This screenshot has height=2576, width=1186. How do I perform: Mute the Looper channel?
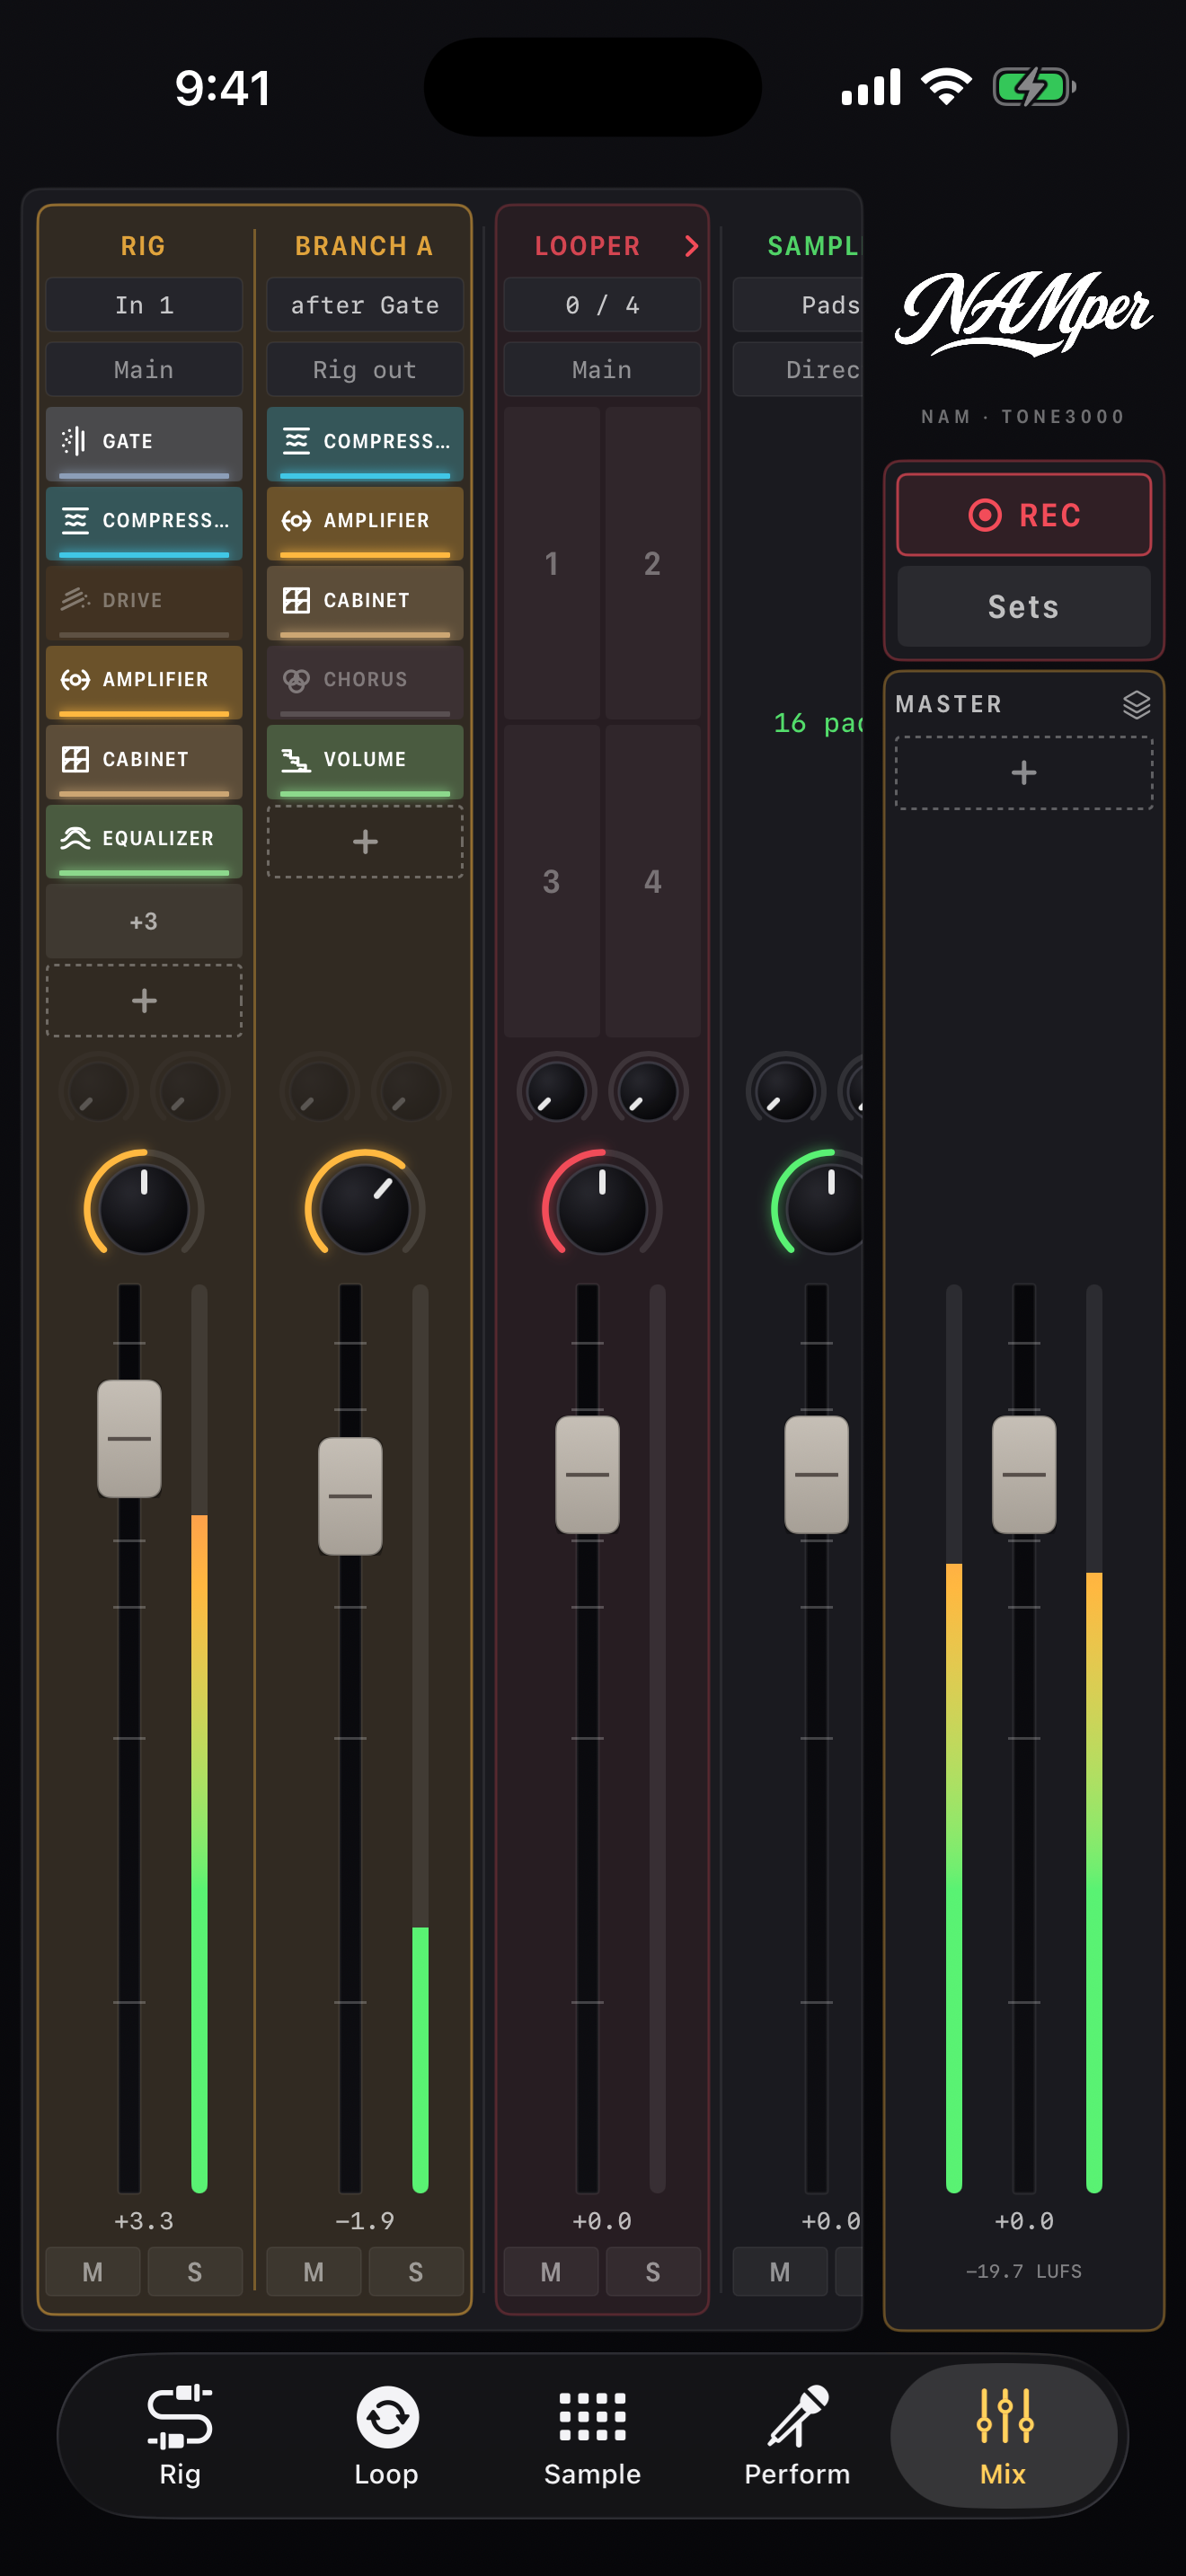click(x=551, y=2272)
